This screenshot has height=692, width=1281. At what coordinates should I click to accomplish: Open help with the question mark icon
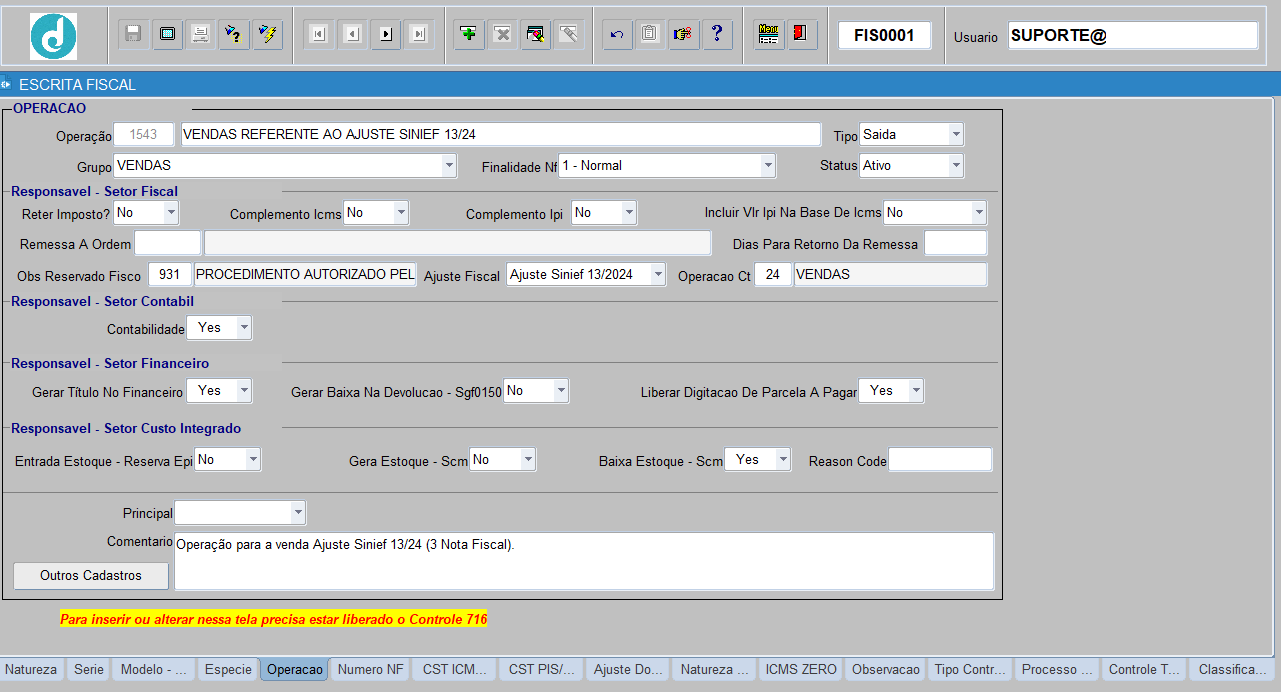coord(717,34)
